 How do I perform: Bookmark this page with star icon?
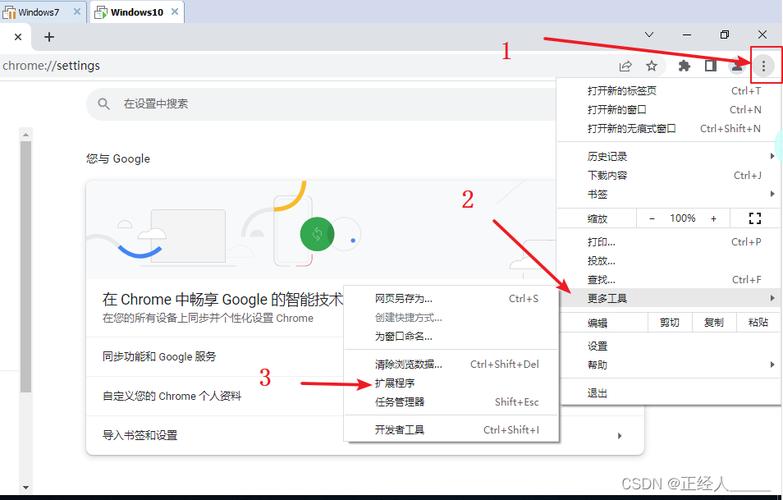(651, 65)
